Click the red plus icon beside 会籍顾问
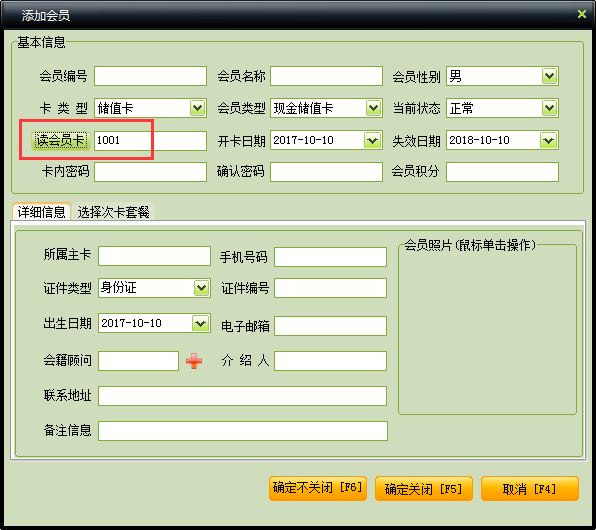 pos(194,361)
